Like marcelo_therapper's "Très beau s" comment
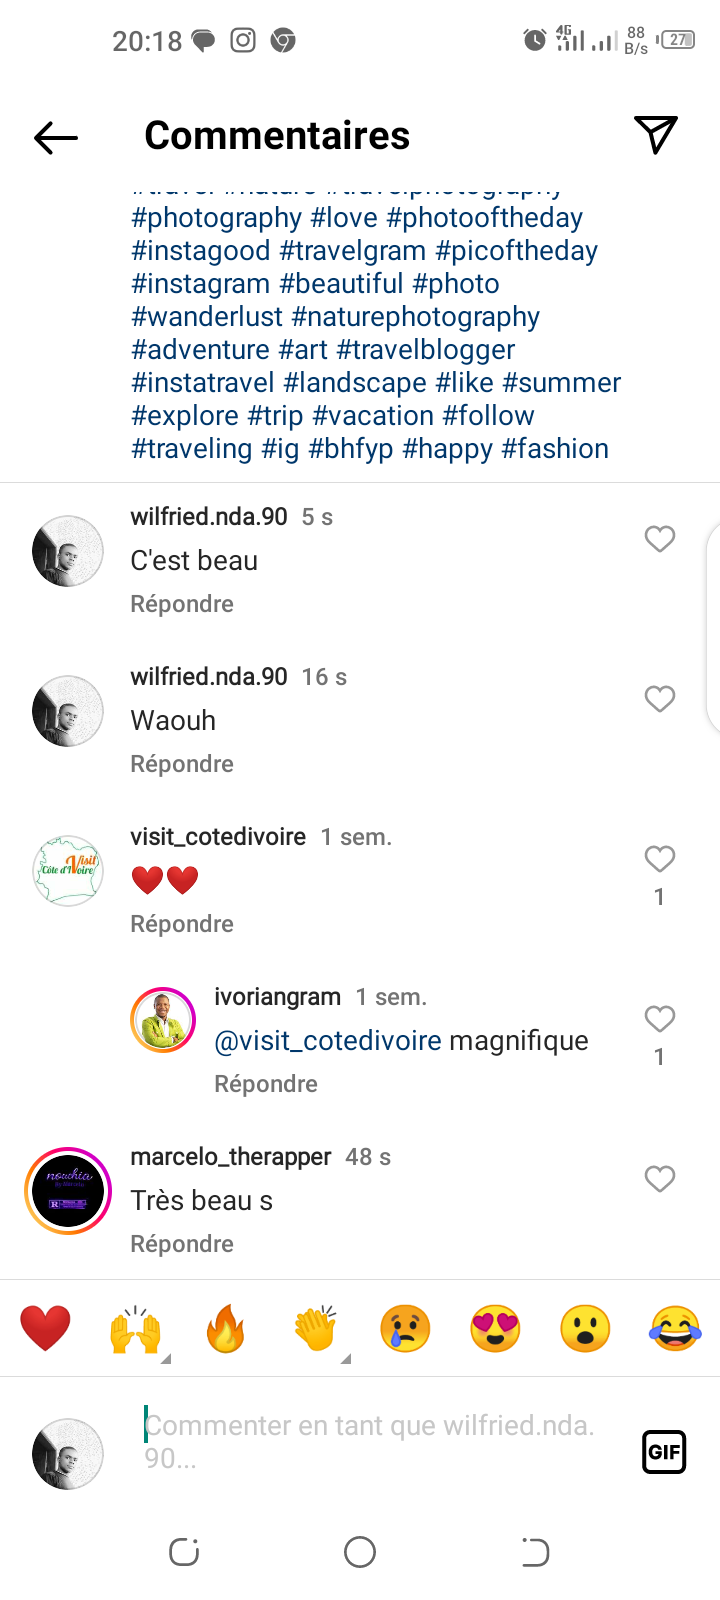This screenshot has width=720, height=1600. click(x=660, y=1179)
